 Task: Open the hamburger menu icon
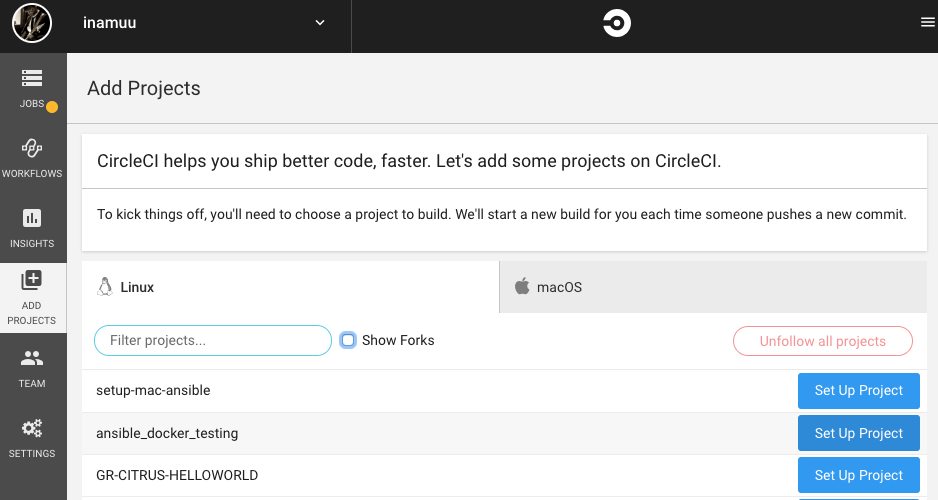(x=927, y=23)
